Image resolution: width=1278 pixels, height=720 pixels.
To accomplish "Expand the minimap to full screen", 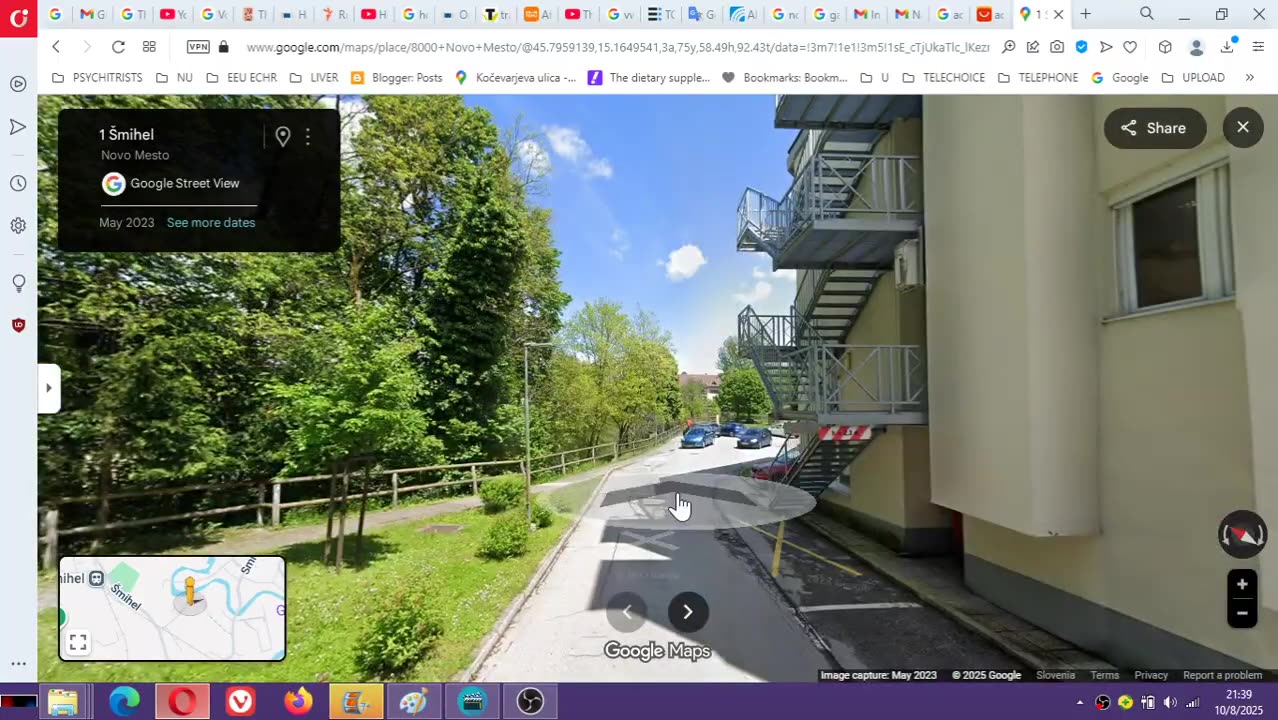I will [78, 643].
